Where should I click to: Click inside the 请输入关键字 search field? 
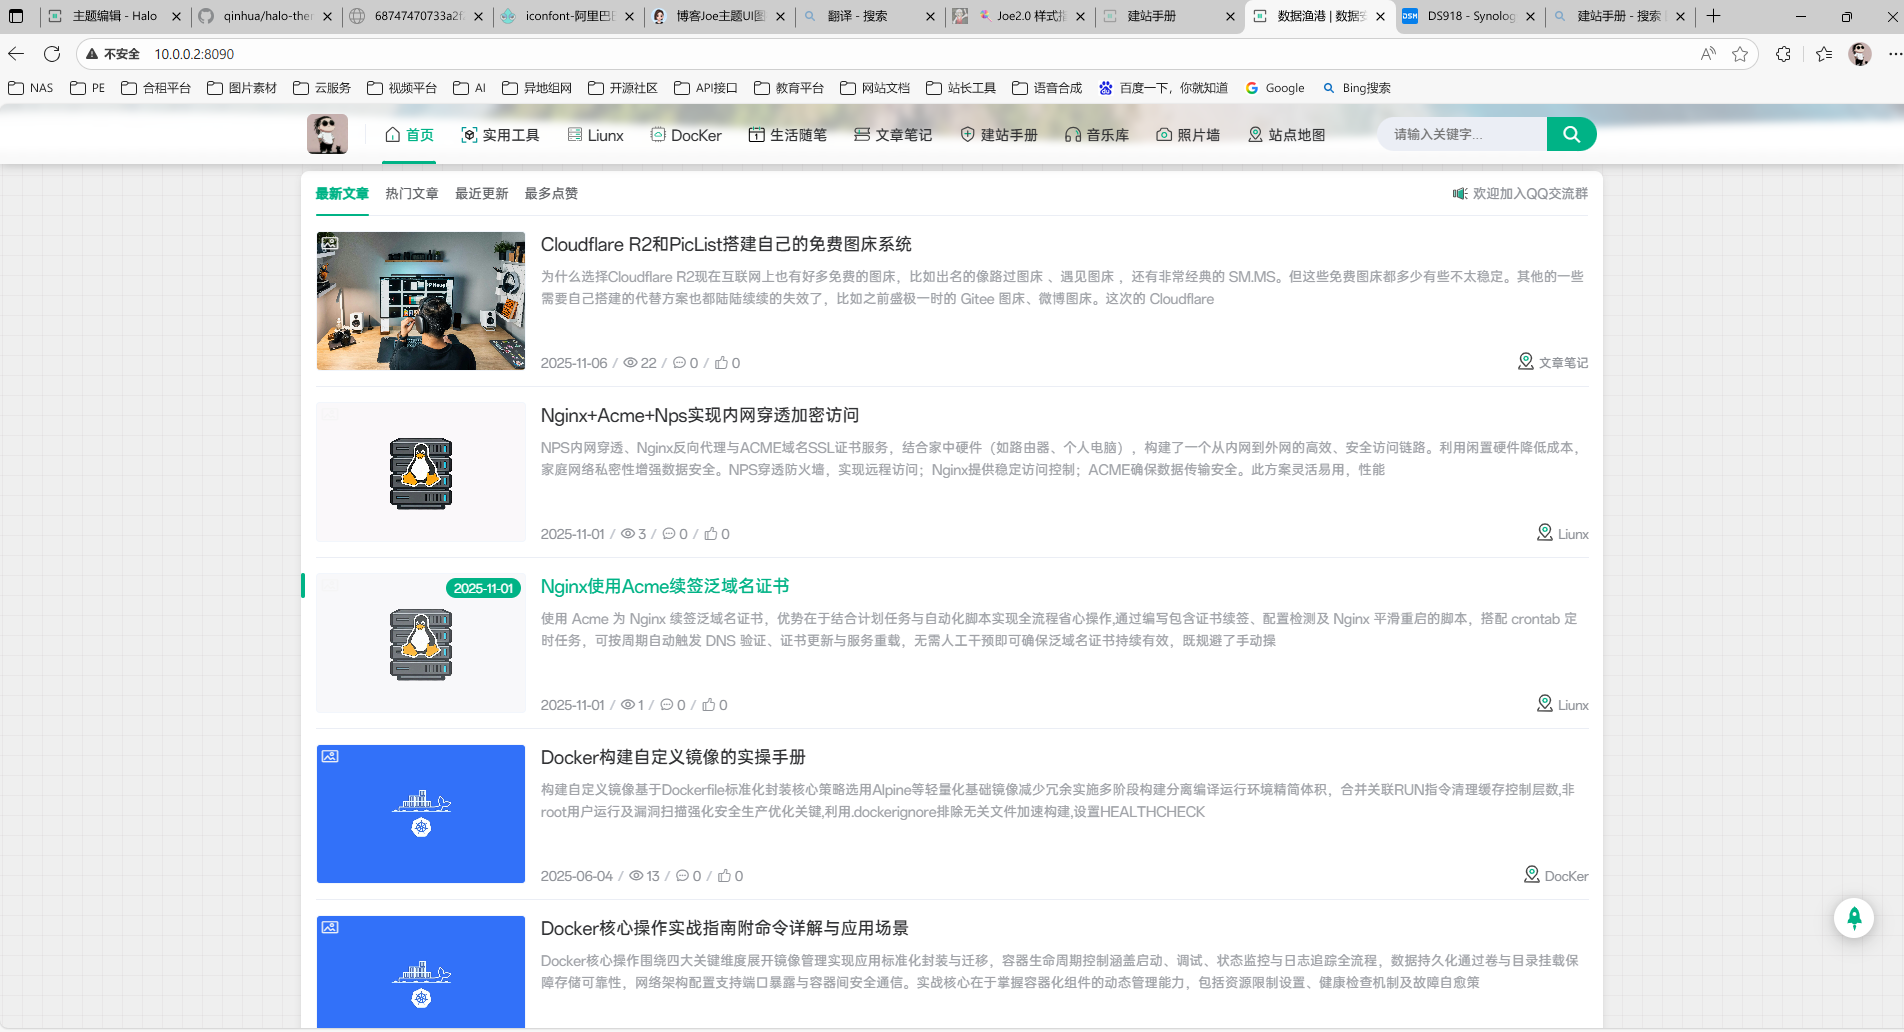tap(1462, 133)
